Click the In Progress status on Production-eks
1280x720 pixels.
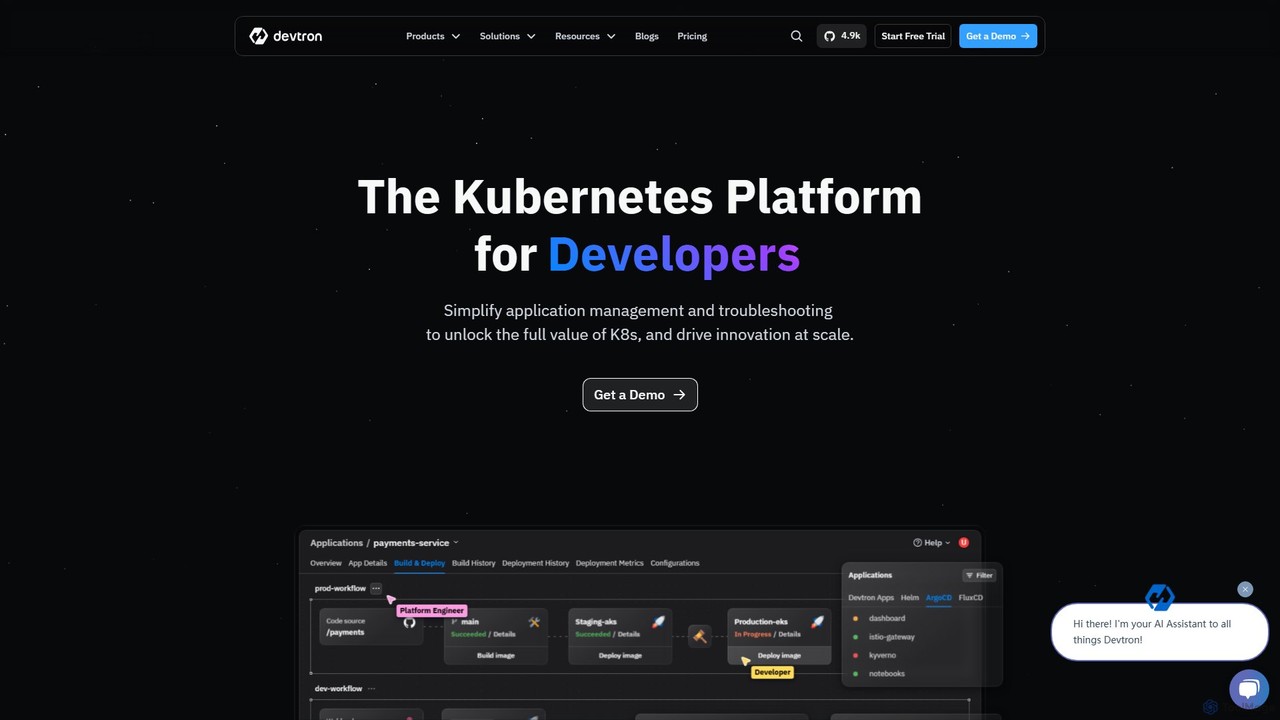(x=753, y=634)
